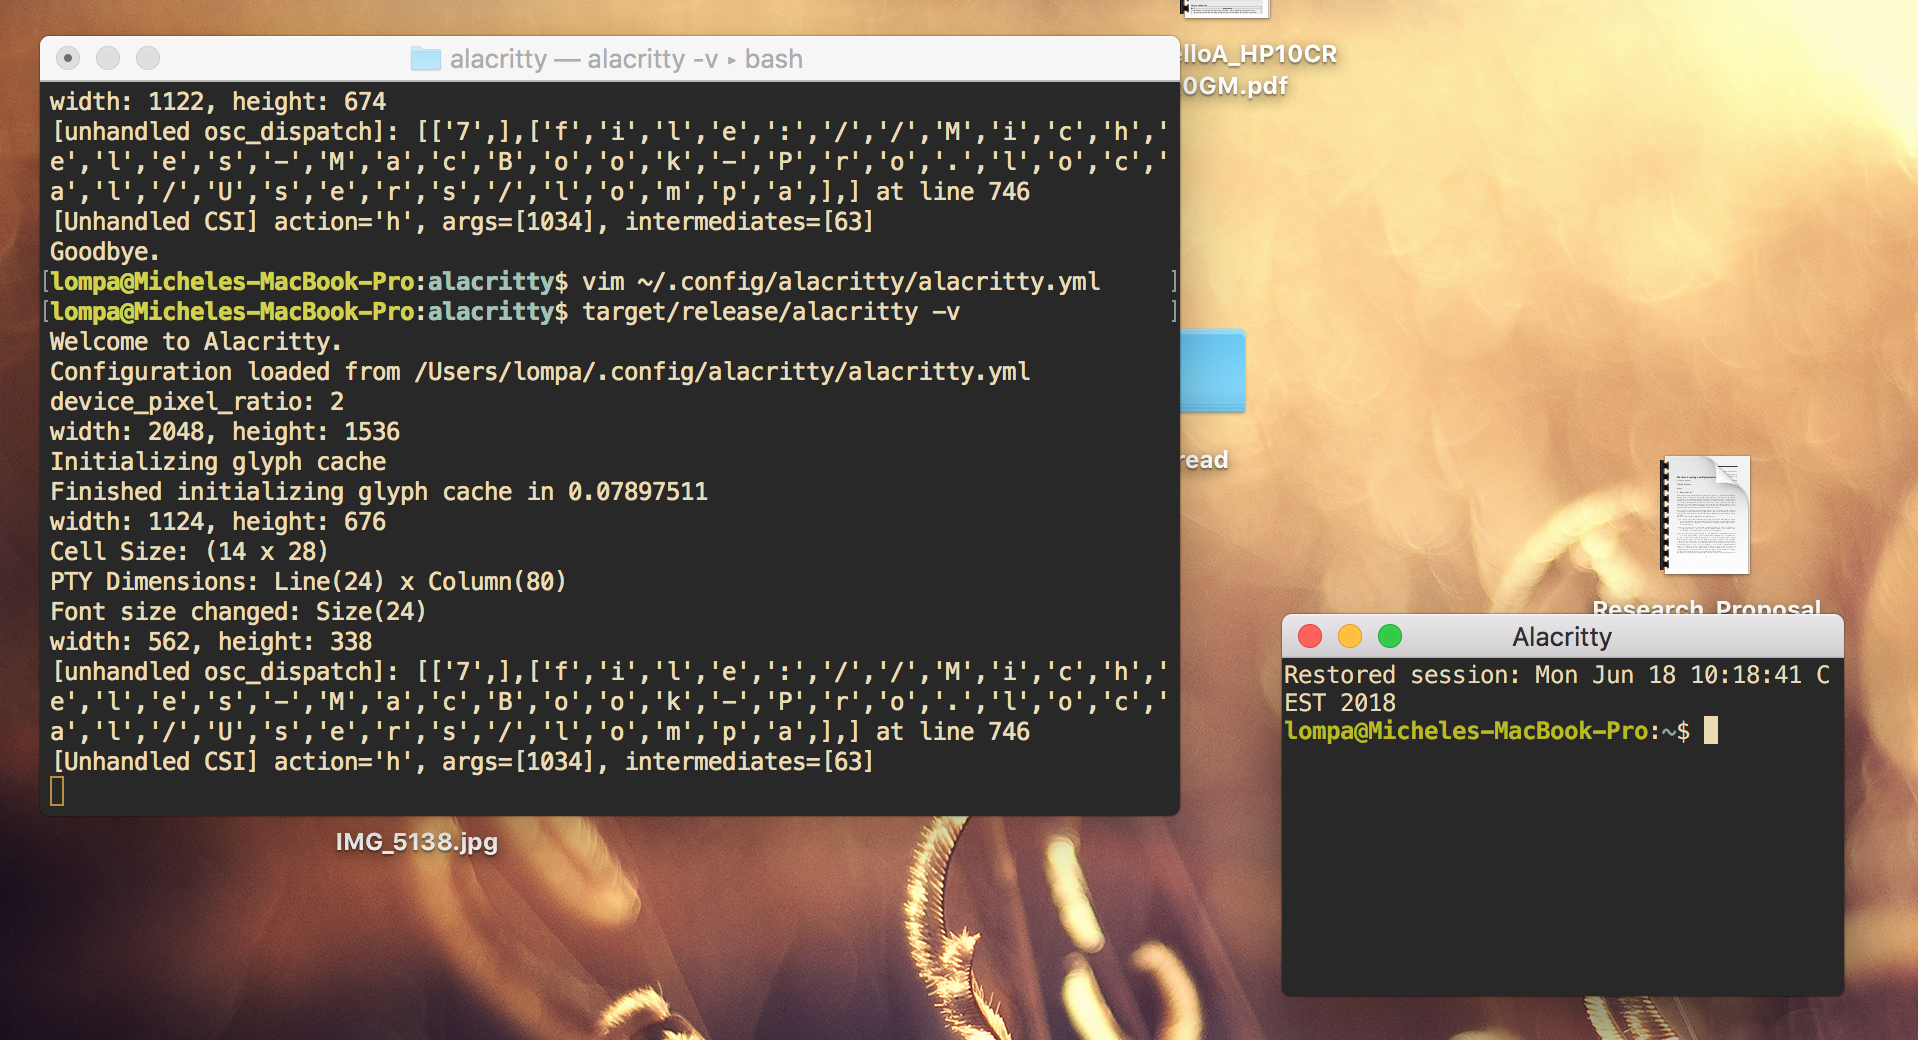This screenshot has width=1918, height=1040.
Task: Click the 'Goodbye.' line in the Terminal
Action: click(105, 252)
